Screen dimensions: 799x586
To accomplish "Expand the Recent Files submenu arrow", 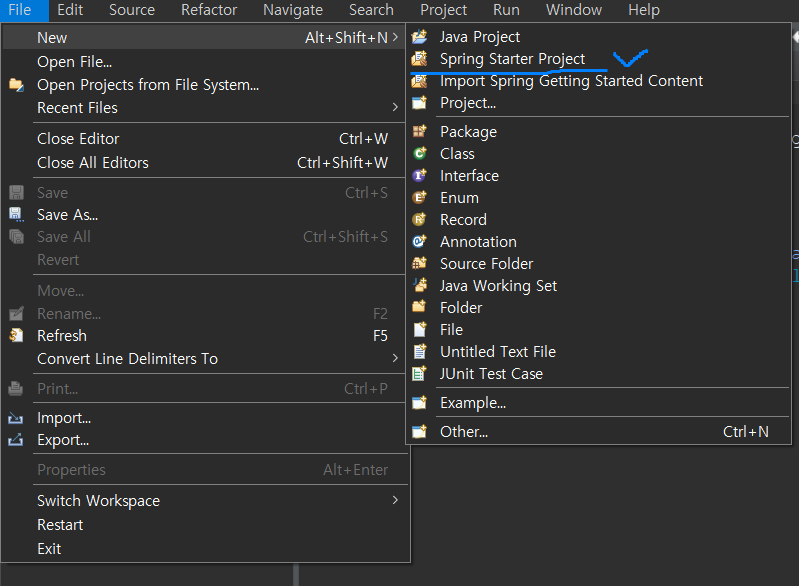I will (x=395, y=107).
